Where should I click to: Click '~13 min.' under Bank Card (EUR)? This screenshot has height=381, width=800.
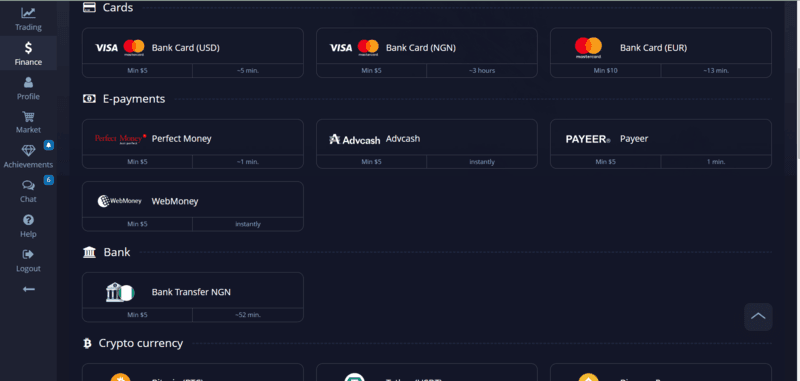click(716, 70)
